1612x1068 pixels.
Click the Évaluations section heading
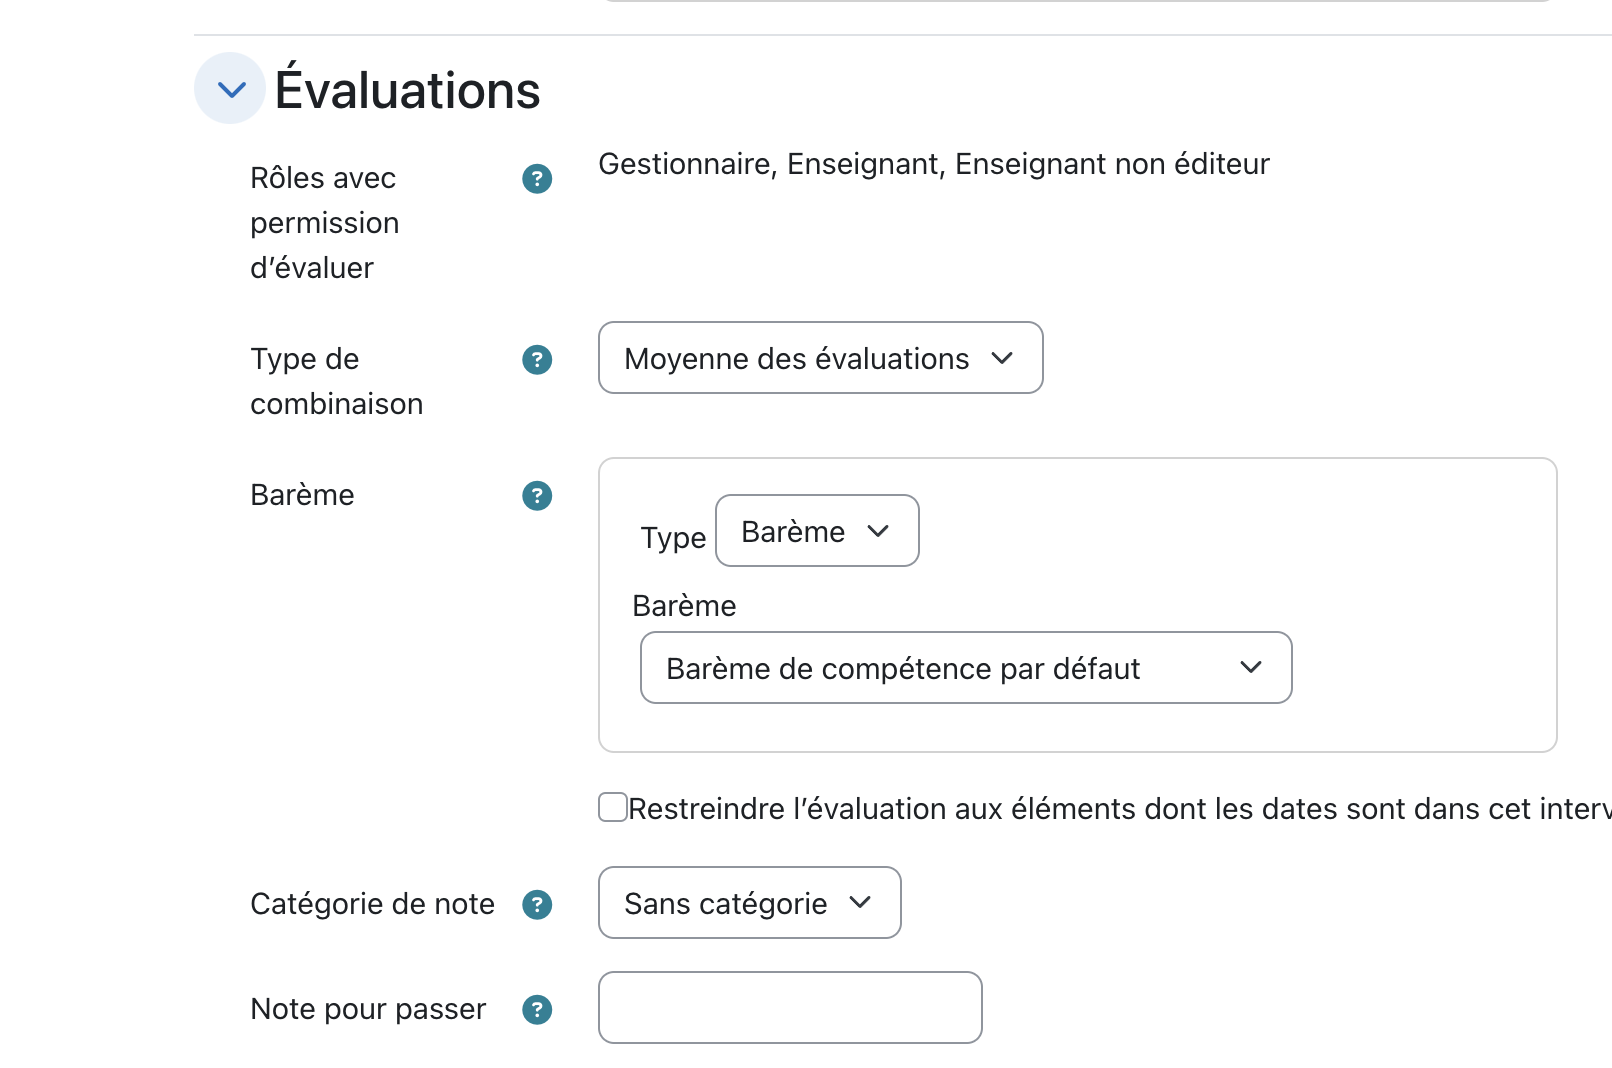[407, 90]
